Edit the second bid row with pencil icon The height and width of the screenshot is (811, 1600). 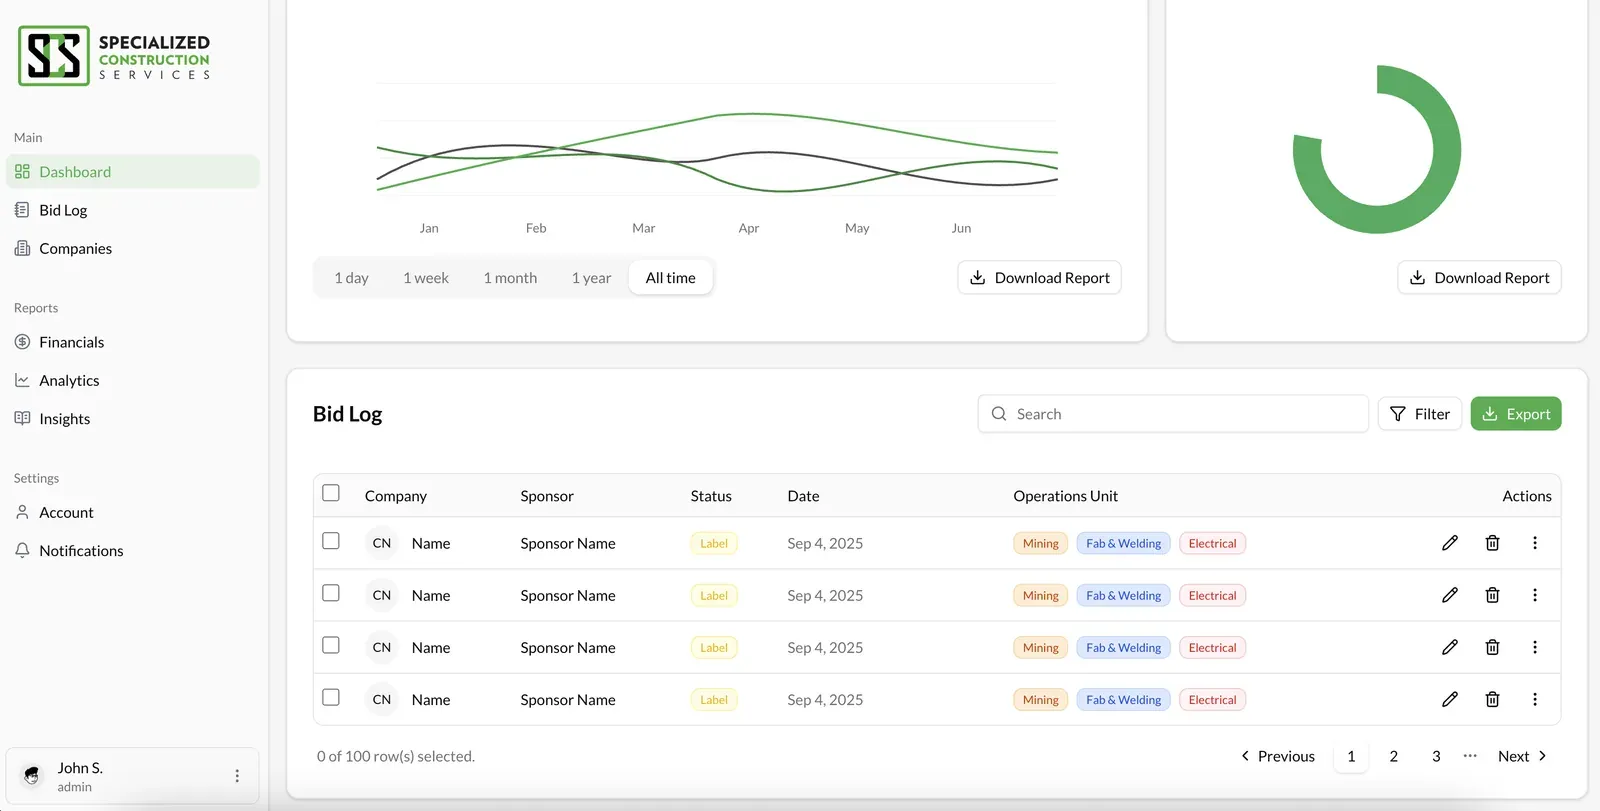tap(1450, 595)
